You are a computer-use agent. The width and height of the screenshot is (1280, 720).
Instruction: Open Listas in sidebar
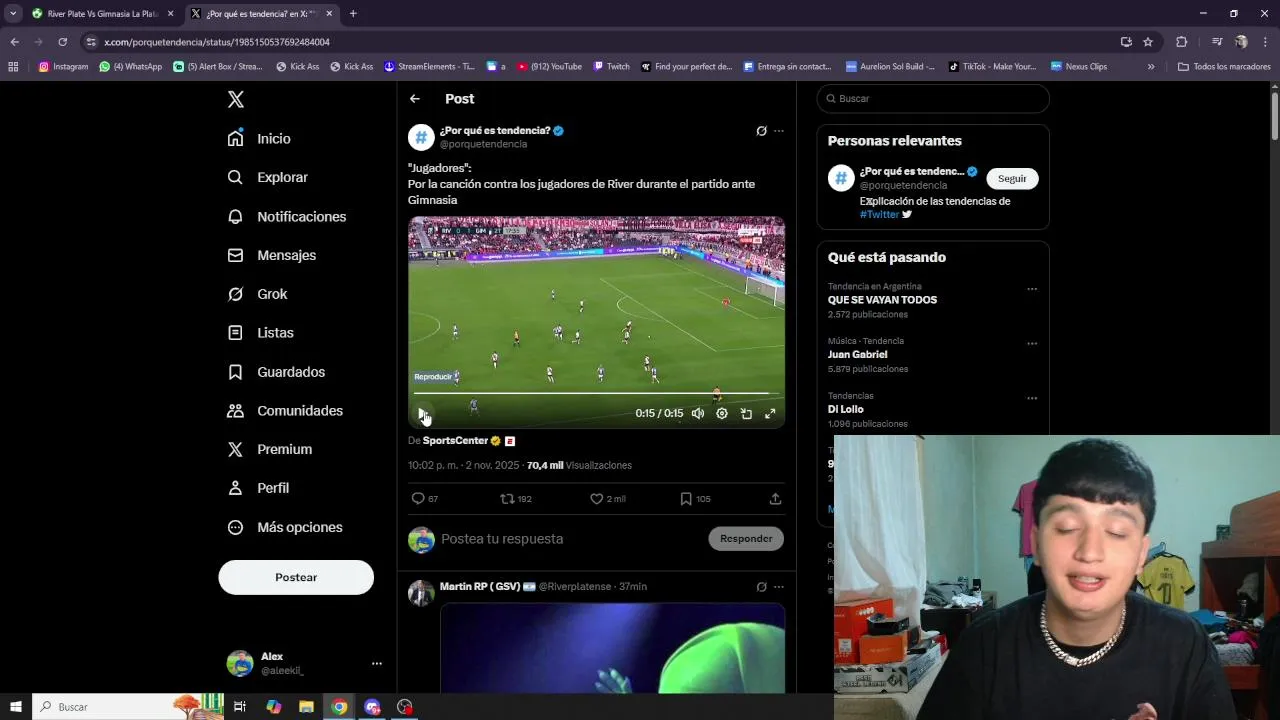coord(261,333)
